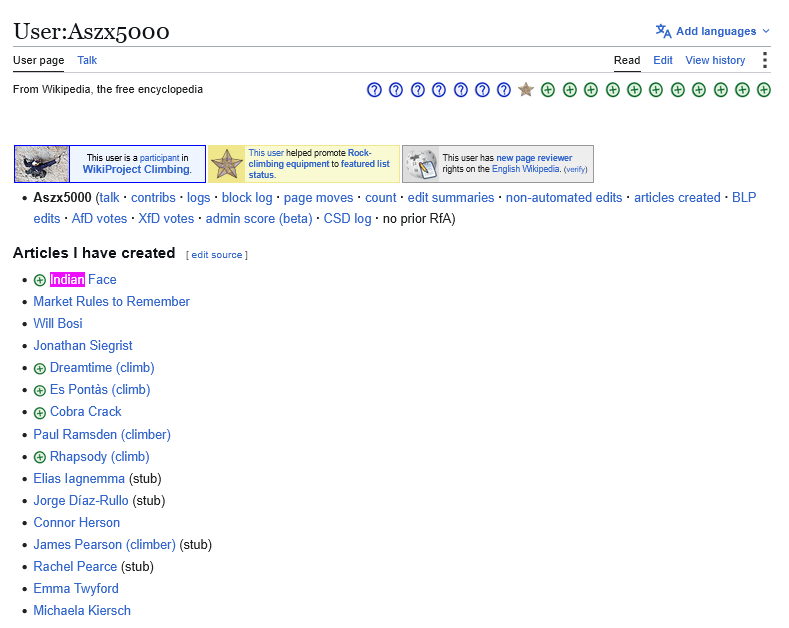Open the Dreamtime (climb) article link

pos(102,368)
